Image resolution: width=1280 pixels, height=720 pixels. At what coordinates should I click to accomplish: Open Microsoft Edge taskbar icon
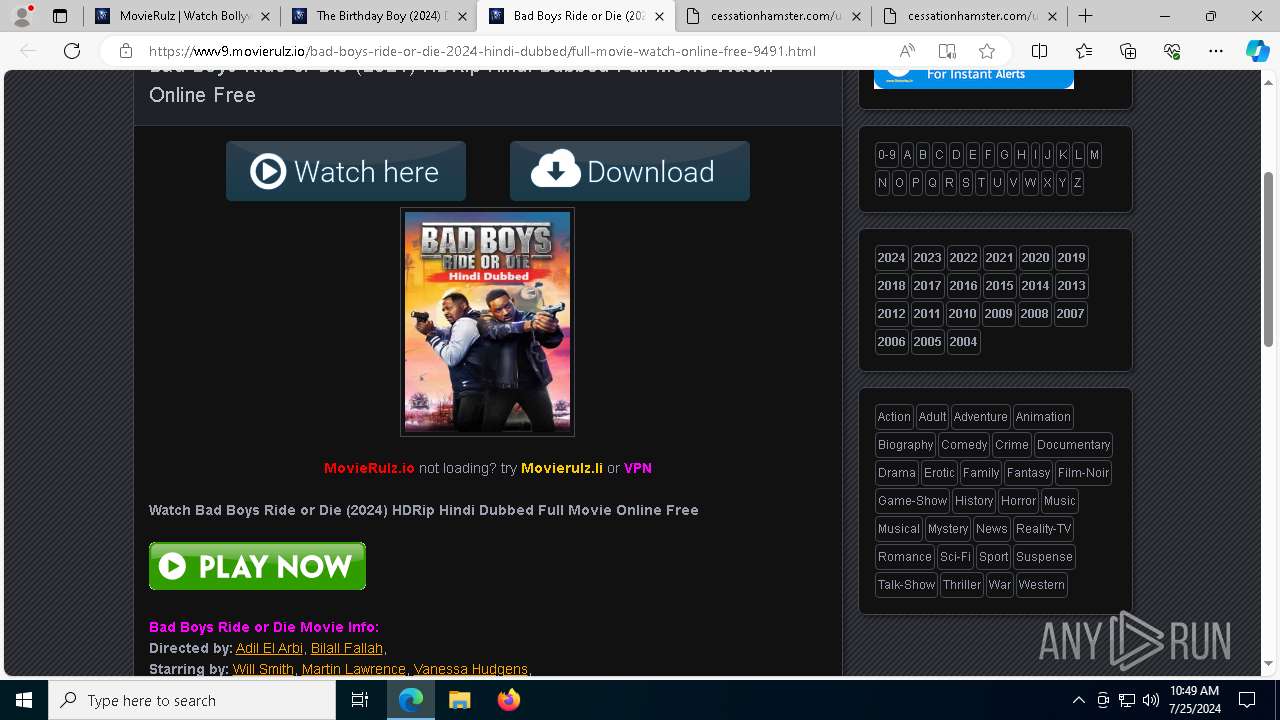[411, 700]
